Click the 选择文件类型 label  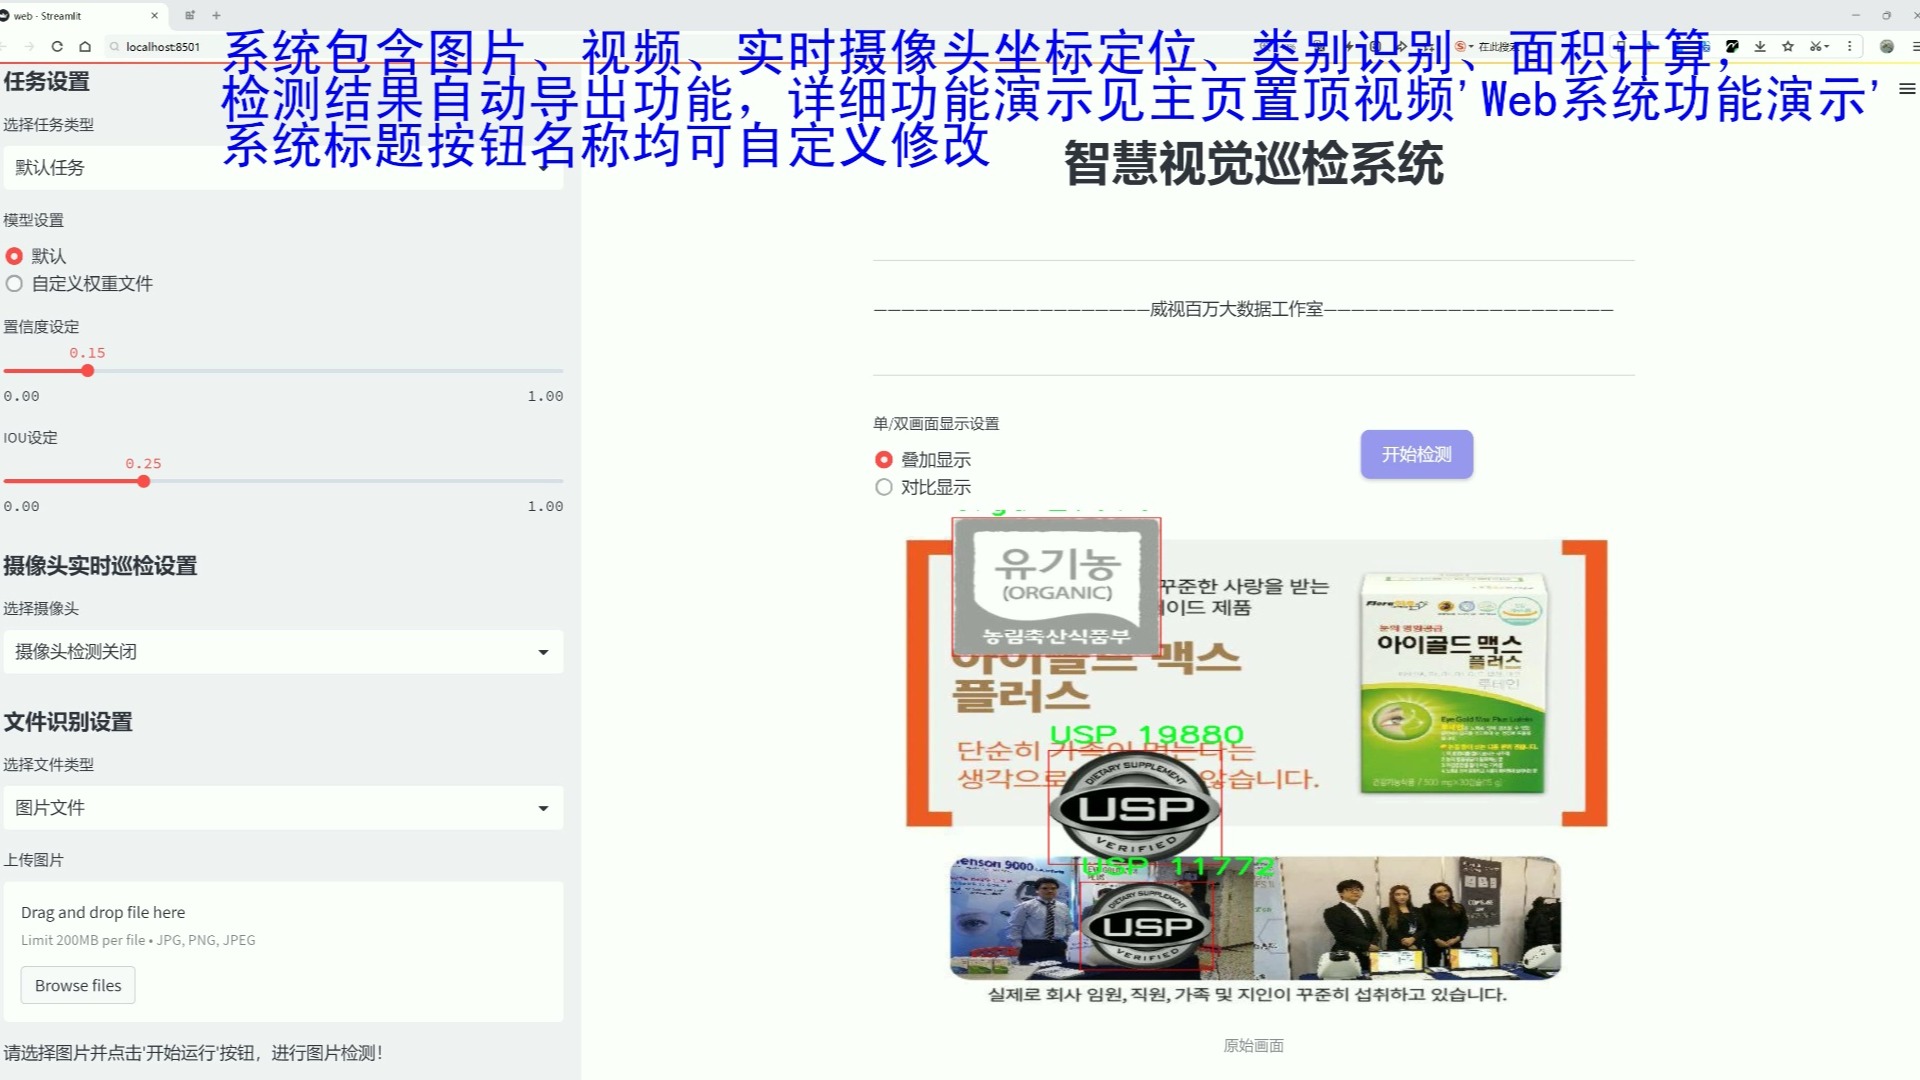[x=48, y=765]
